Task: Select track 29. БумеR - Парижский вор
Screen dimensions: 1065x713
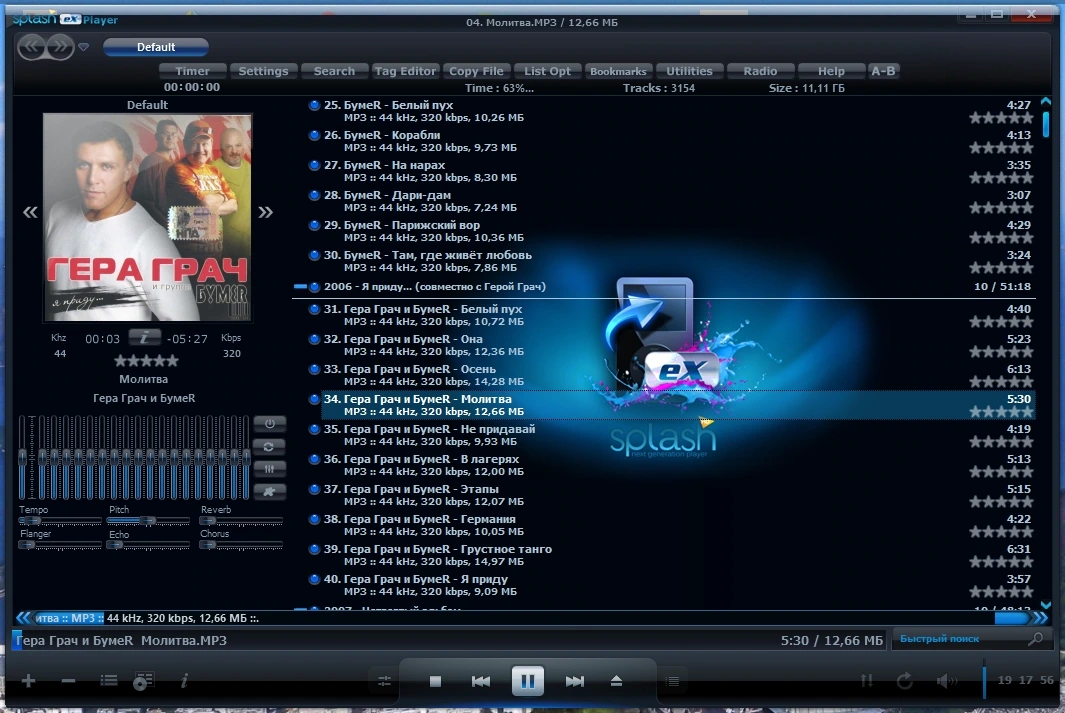Action: [x=670, y=231]
